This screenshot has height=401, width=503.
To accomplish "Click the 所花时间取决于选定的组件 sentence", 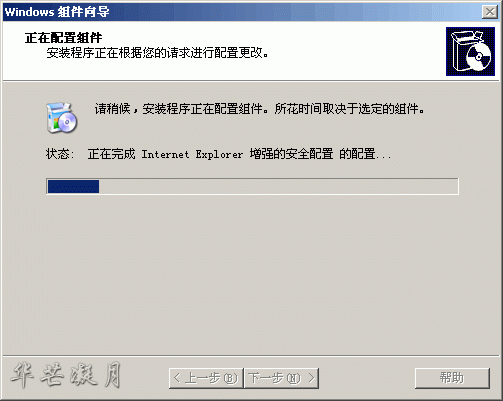I will point(349,109).
